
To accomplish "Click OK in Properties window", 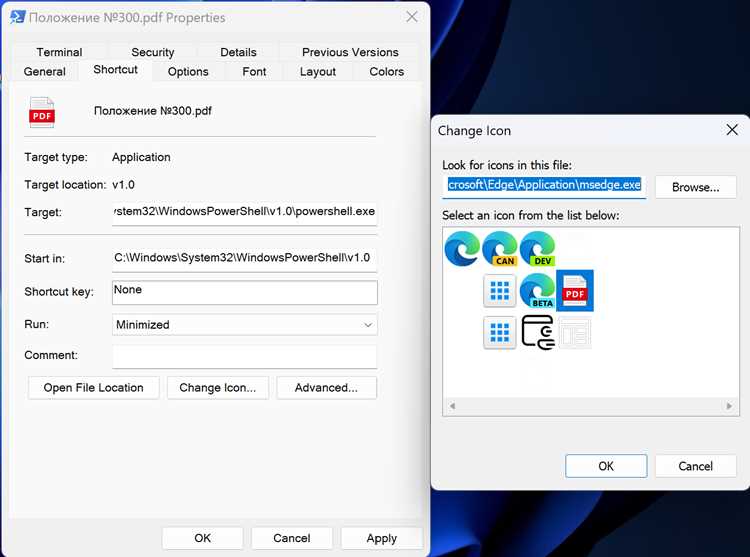I will [202, 538].
